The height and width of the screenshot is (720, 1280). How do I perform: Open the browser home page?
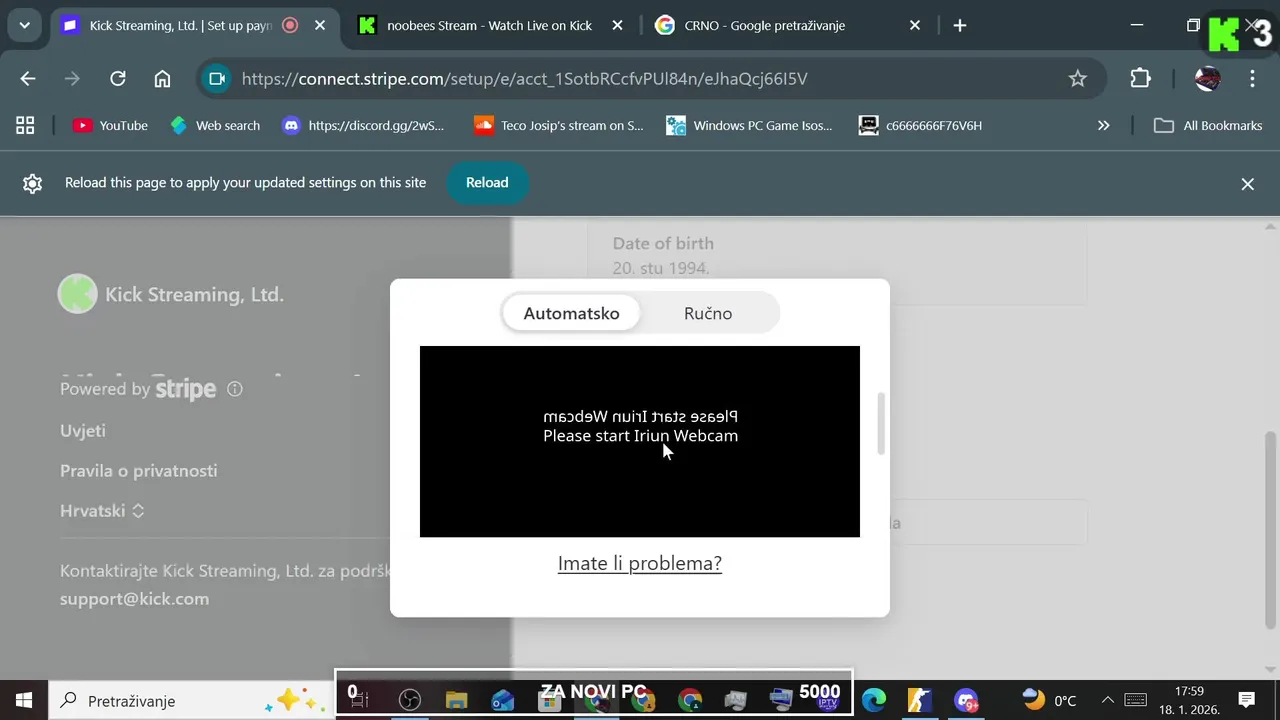(162, 79)
